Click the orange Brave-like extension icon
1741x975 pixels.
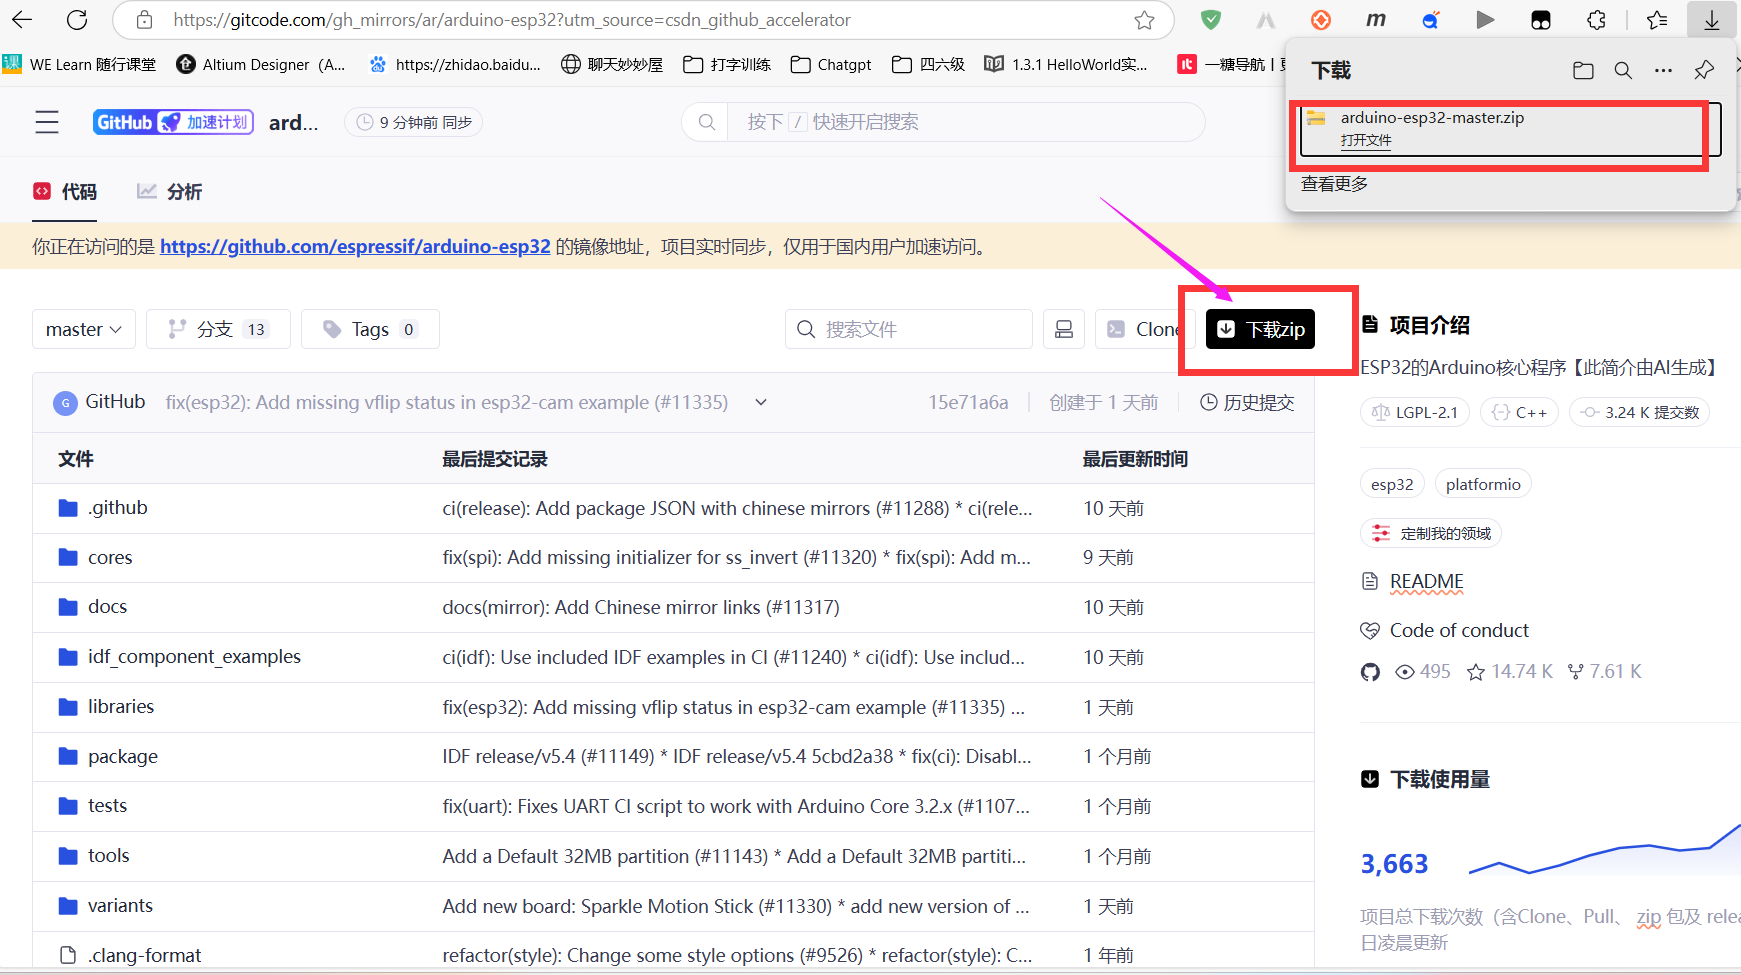[1321, 20]
